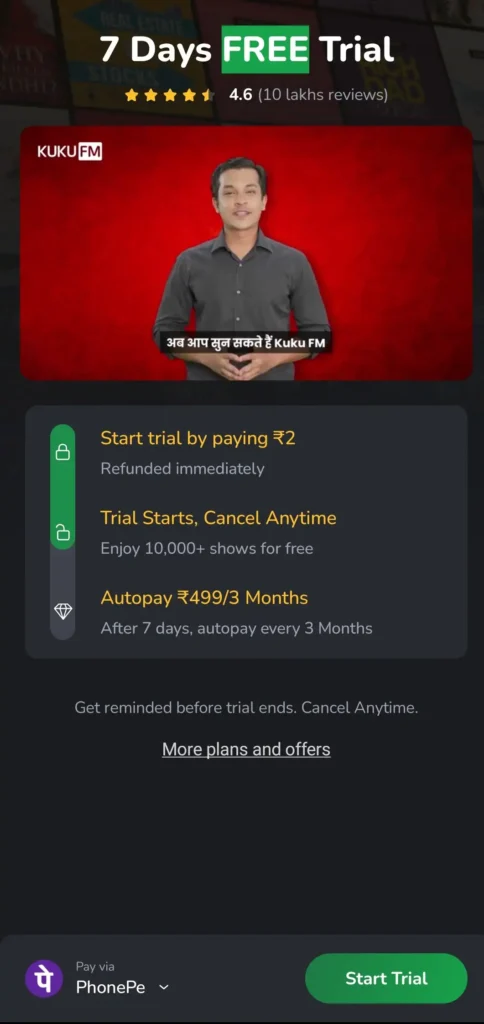The height and width of the screenshot is (1024, 484).
Task: Tap the 4.6 rating reviews text
Action: tap(308, 95)
